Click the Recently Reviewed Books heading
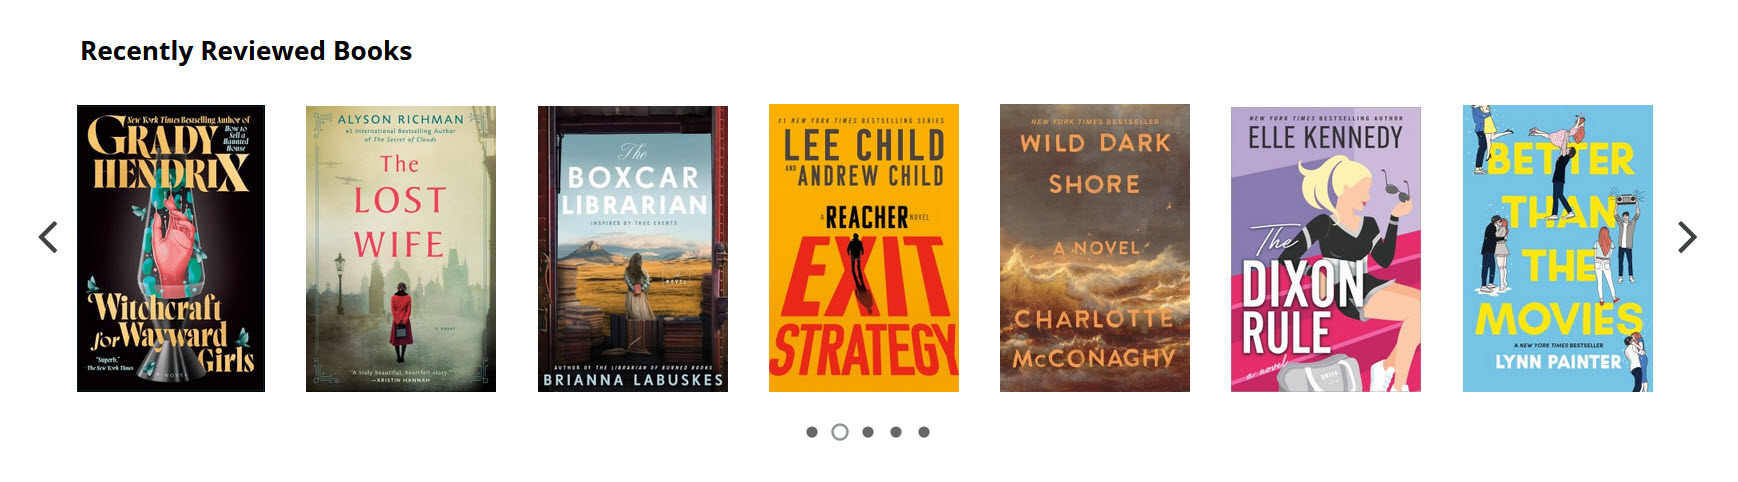The width and height of the screenshot is (1738, 482). click(x=246, y=51)
